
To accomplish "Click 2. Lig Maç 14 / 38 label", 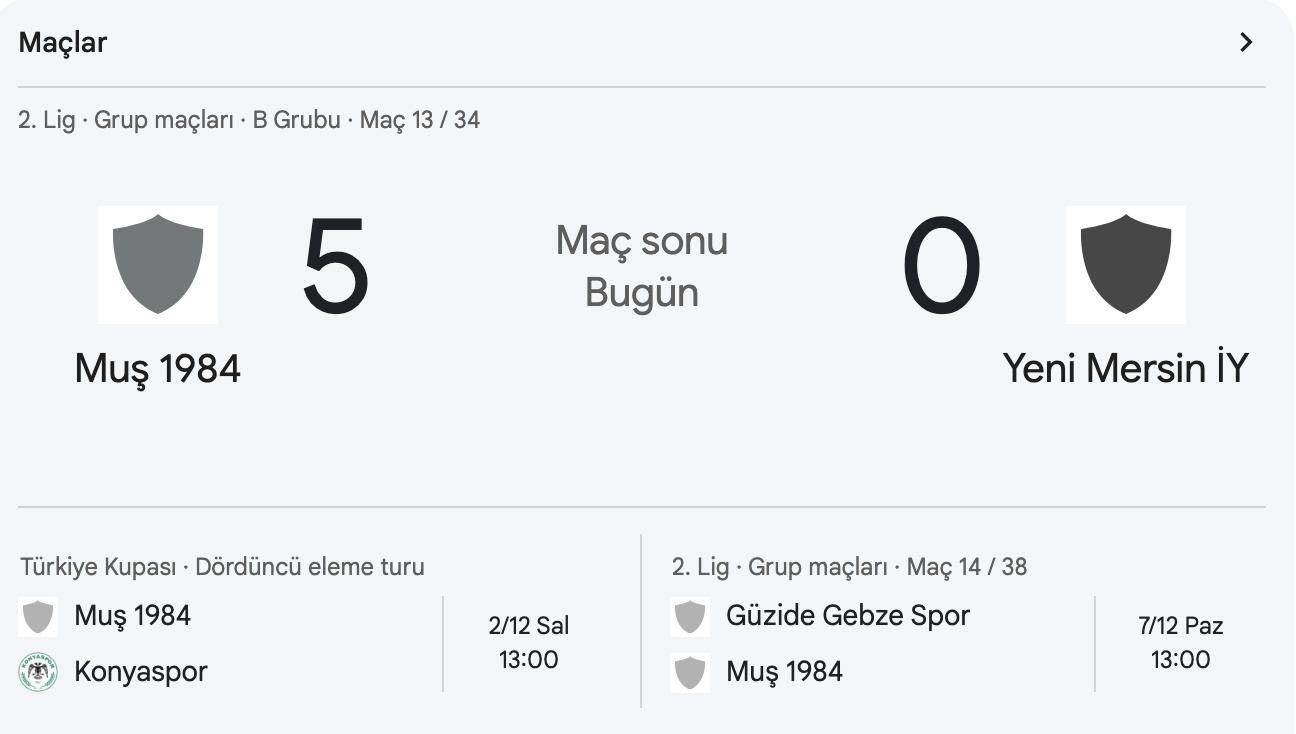I will pyautogui.click(x=849, y=567).
